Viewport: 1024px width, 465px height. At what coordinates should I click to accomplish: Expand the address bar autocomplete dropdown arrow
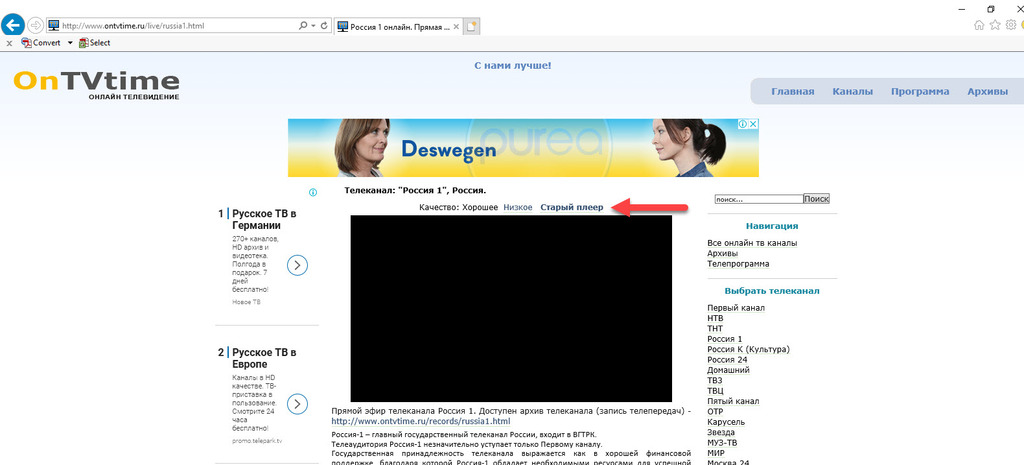313,25
